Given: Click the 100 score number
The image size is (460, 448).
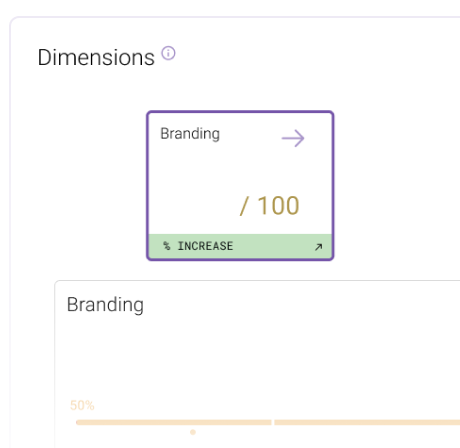Looking at the screenshot, I should click(278, 206).
